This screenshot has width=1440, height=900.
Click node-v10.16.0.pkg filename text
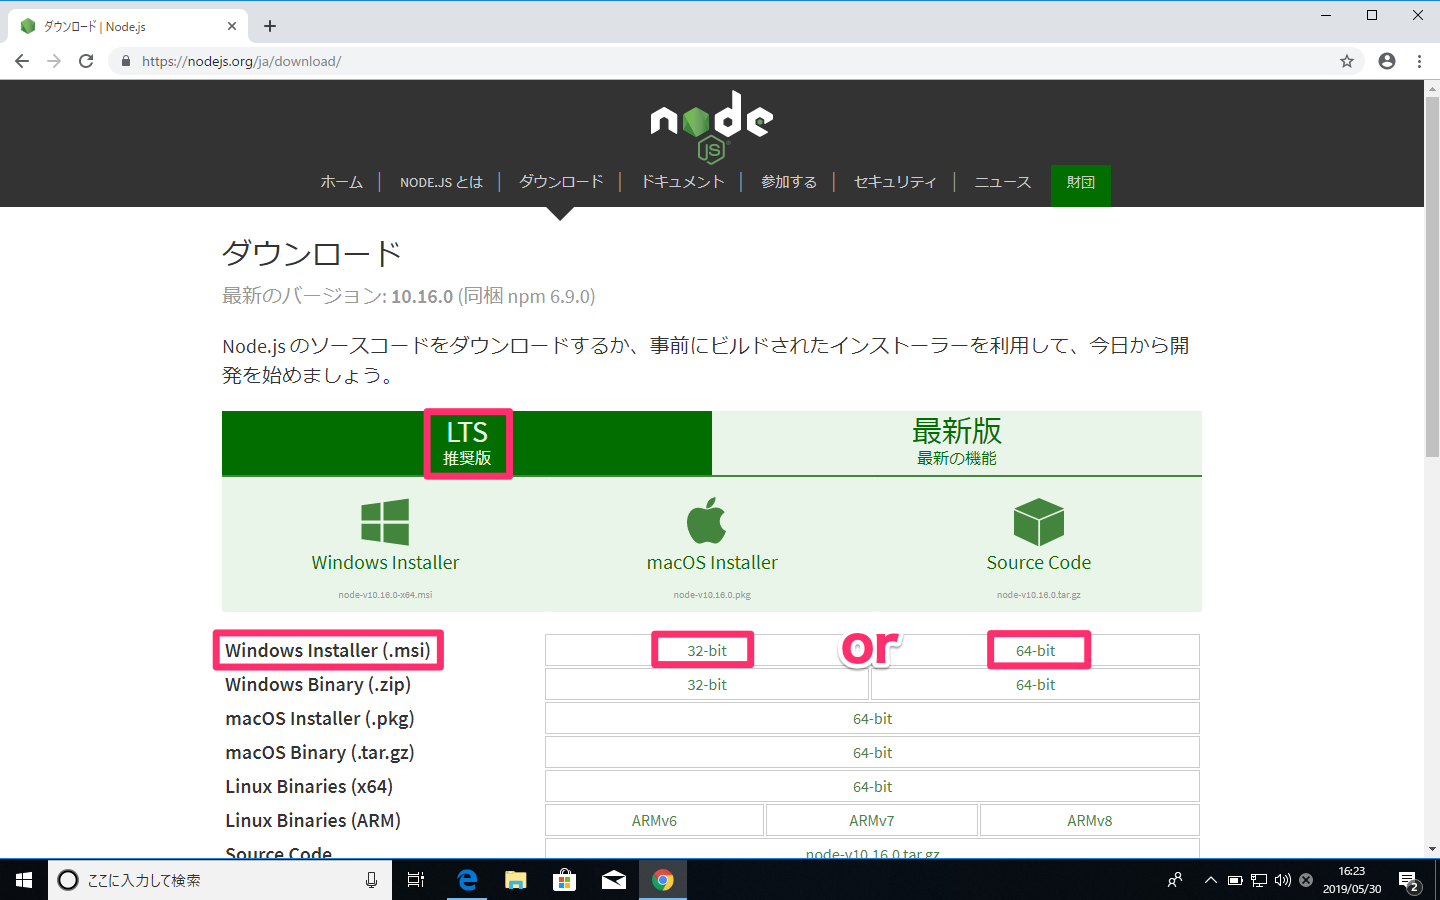(712, 595)
